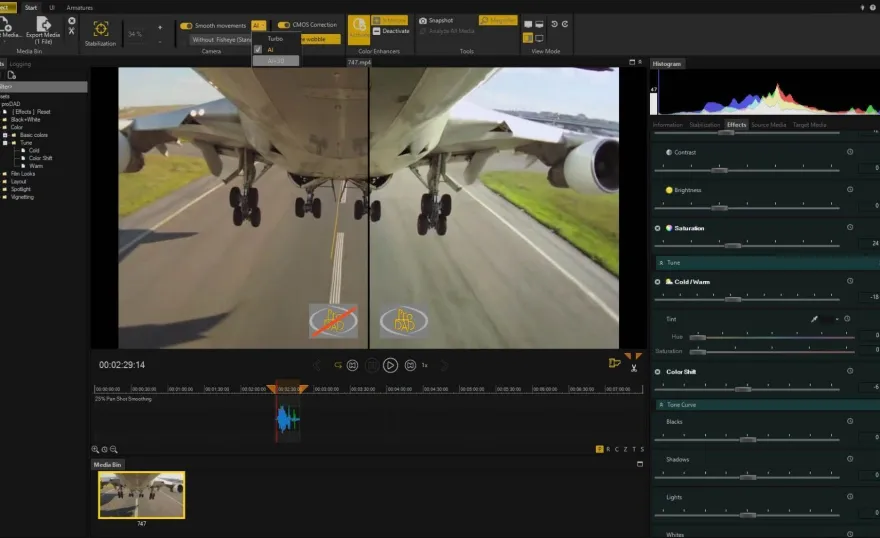The image size is (880, 538).
Task: Expand the Basic colors tree node
Action: [5, 135]
